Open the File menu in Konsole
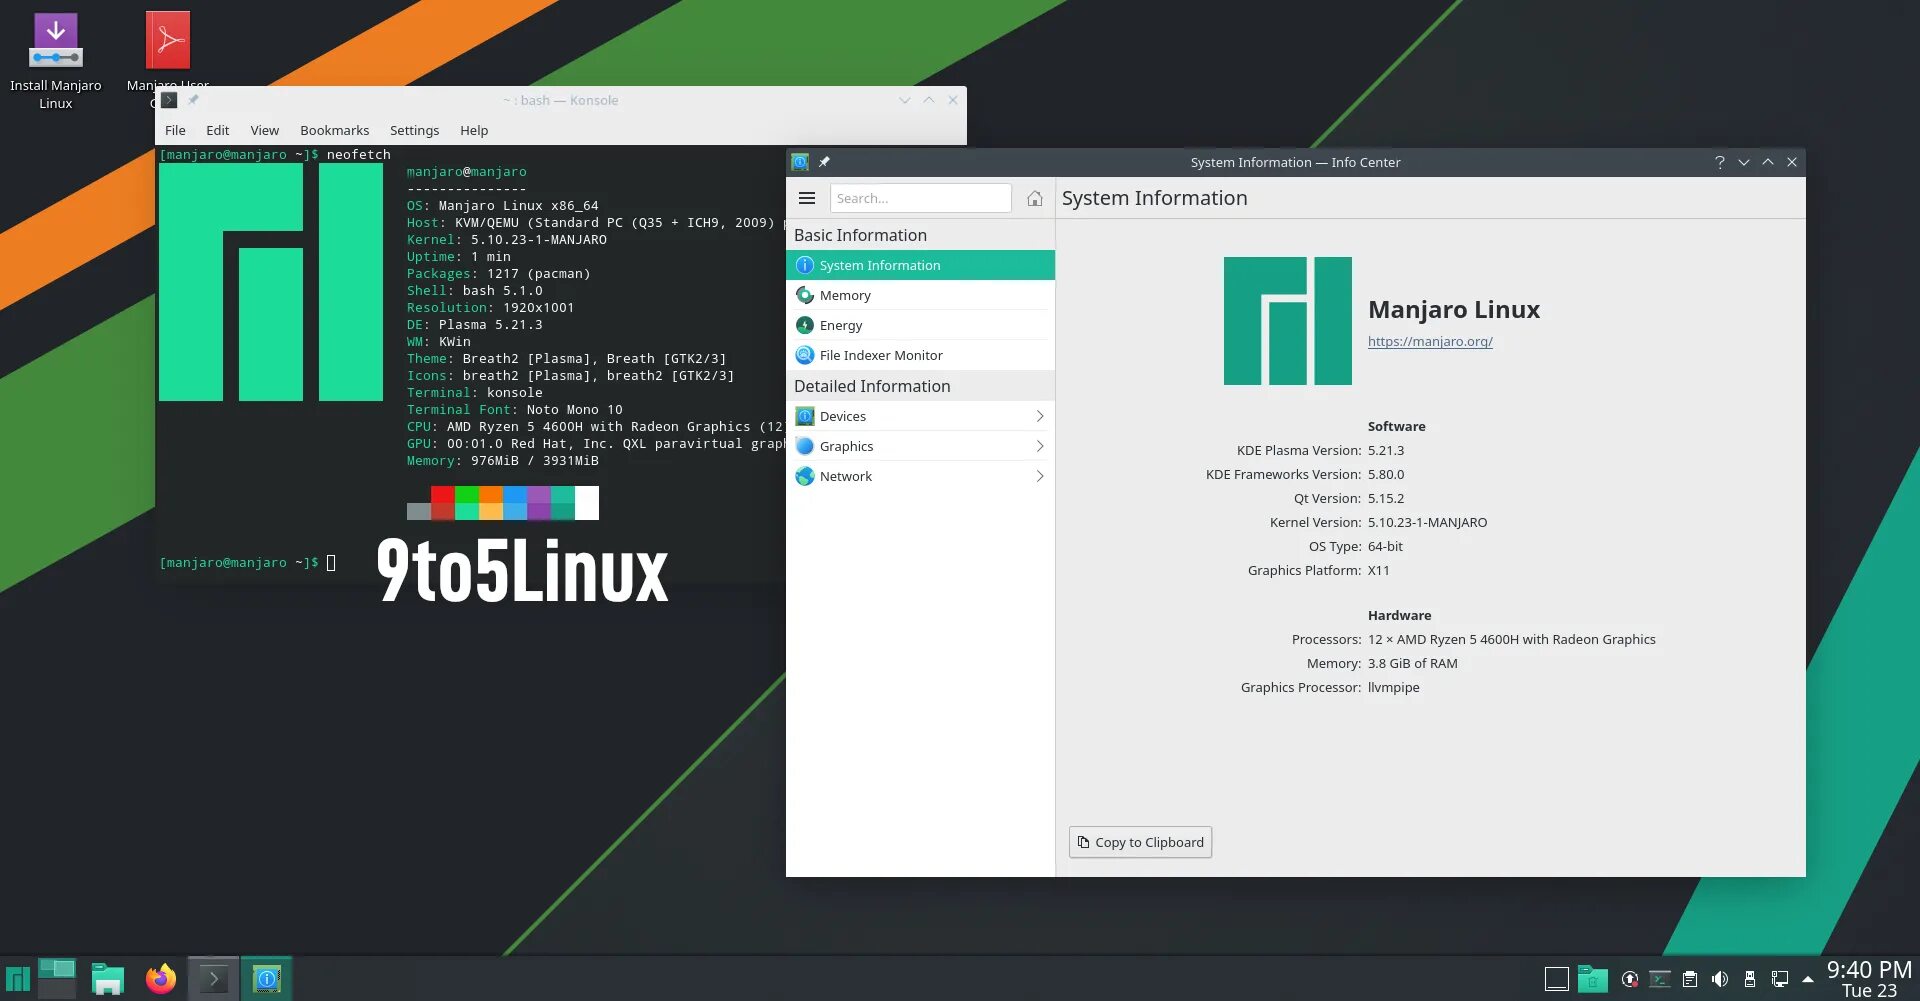Image resolution: width=1920 pixels, height=1001 pixels. click(175, 130)
